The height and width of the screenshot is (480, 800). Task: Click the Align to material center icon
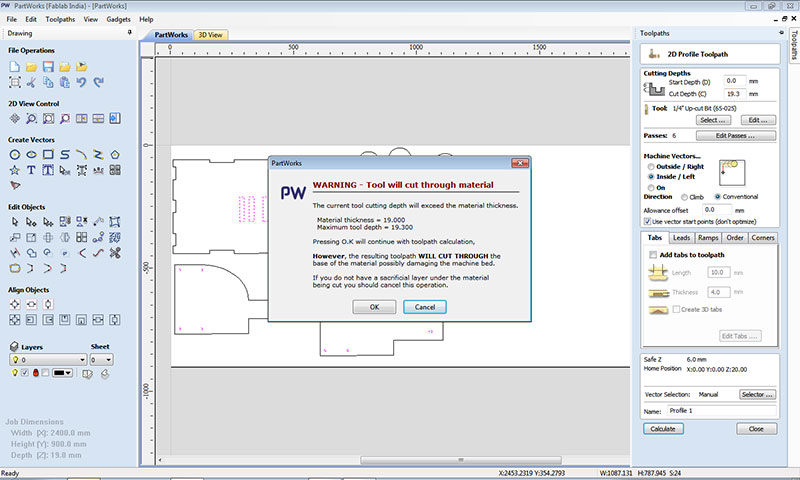click(15, 305)
